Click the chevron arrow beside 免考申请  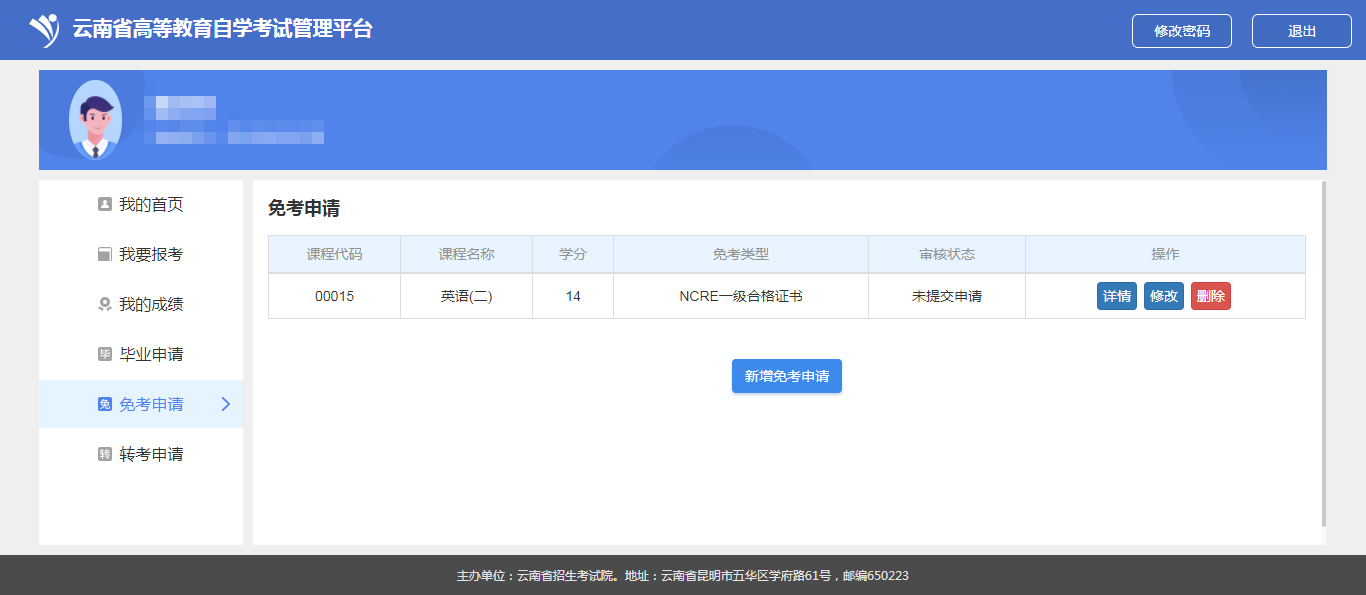[225, 404]
